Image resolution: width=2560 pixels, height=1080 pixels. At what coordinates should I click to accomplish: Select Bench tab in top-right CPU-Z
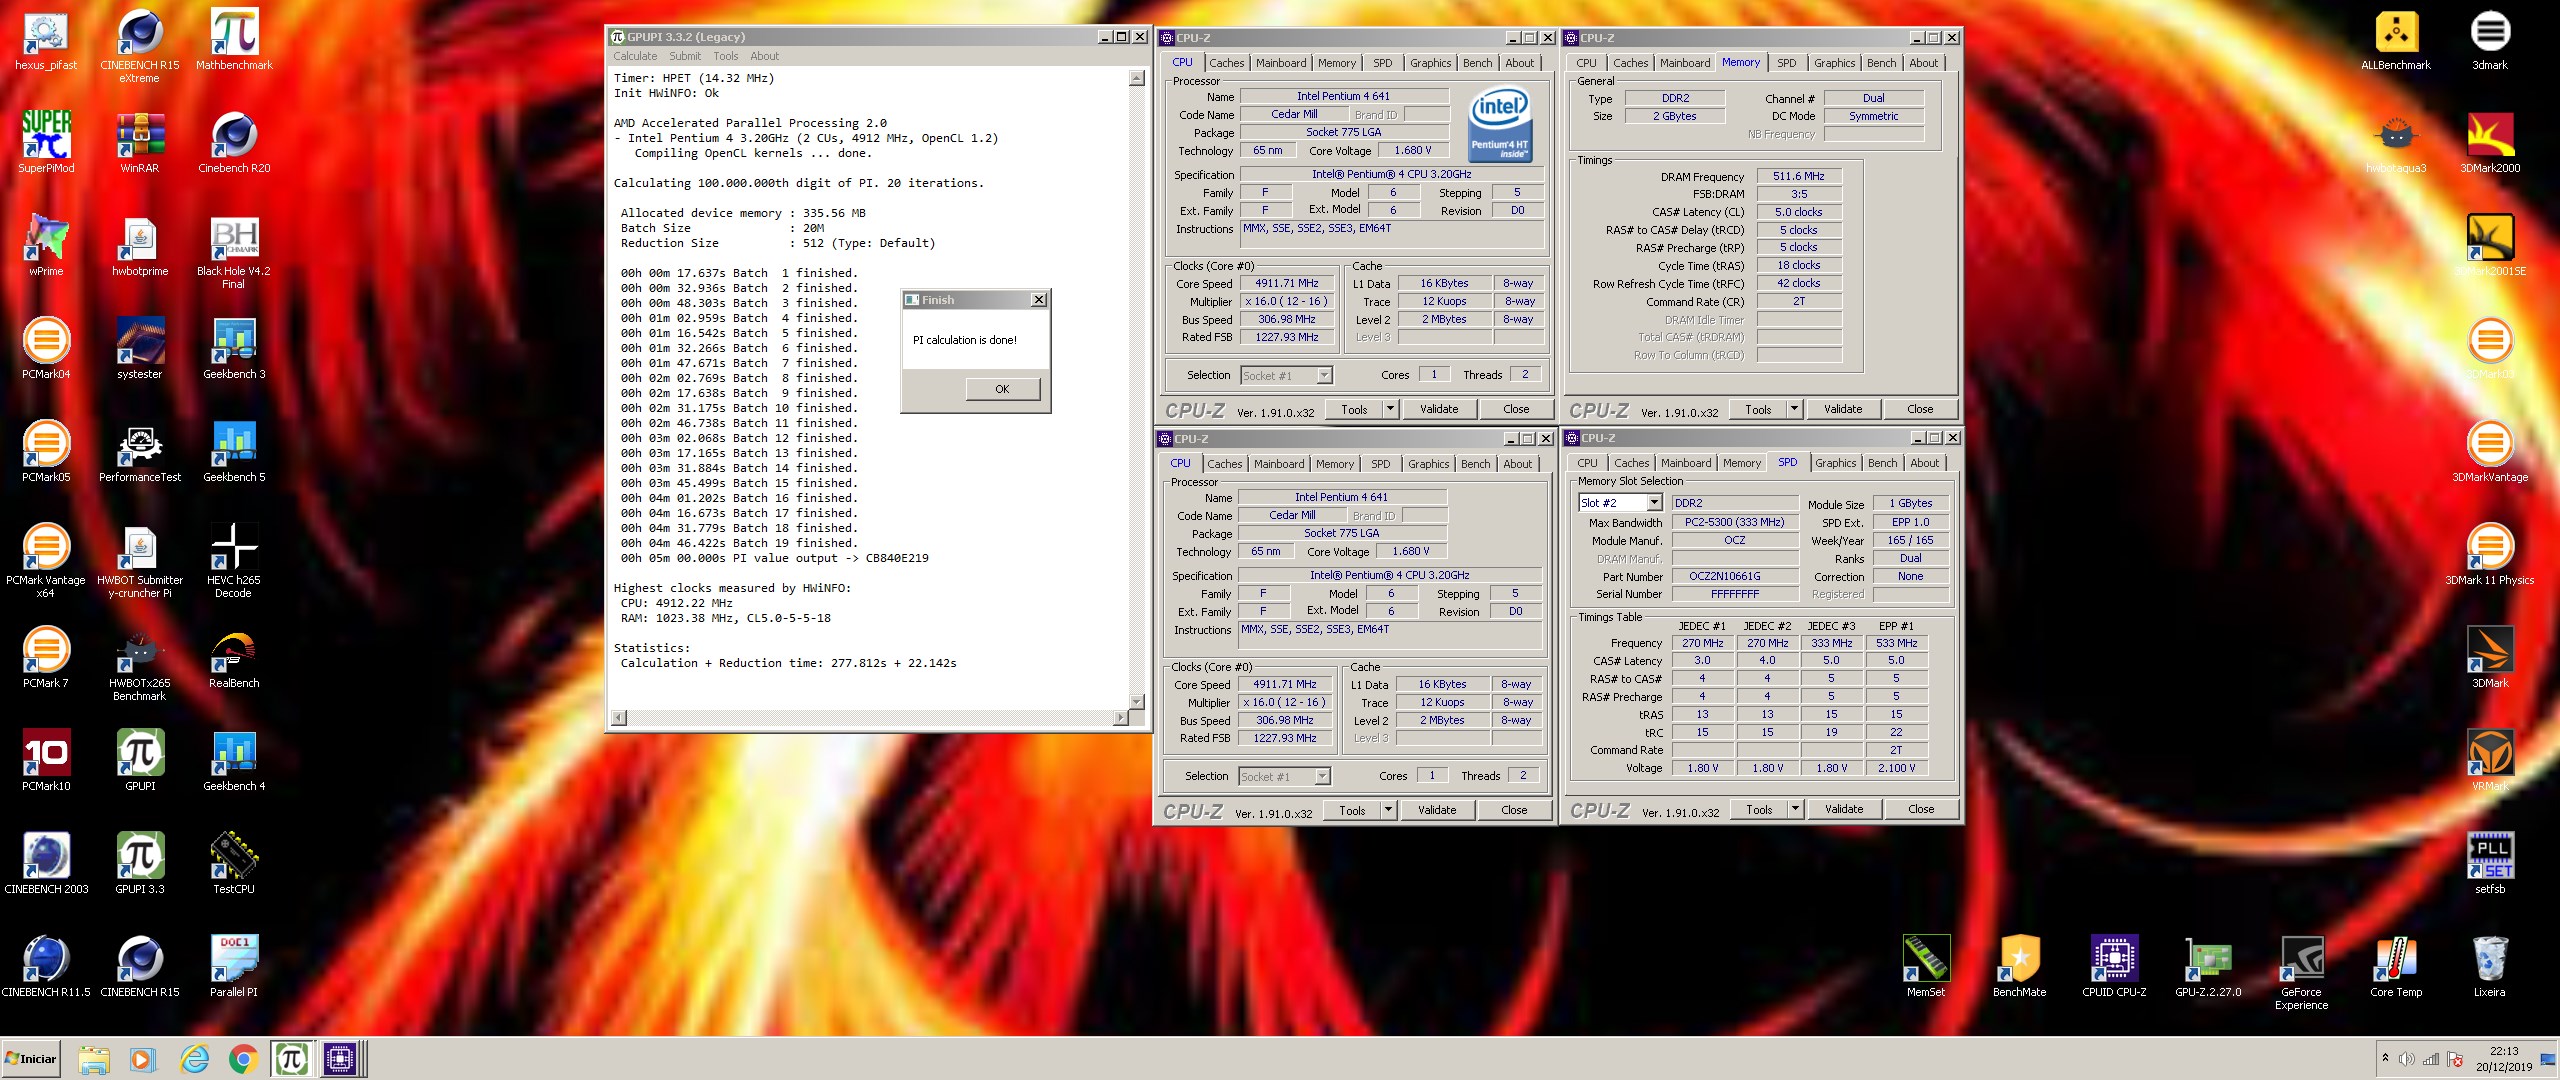coord(1881,63)
